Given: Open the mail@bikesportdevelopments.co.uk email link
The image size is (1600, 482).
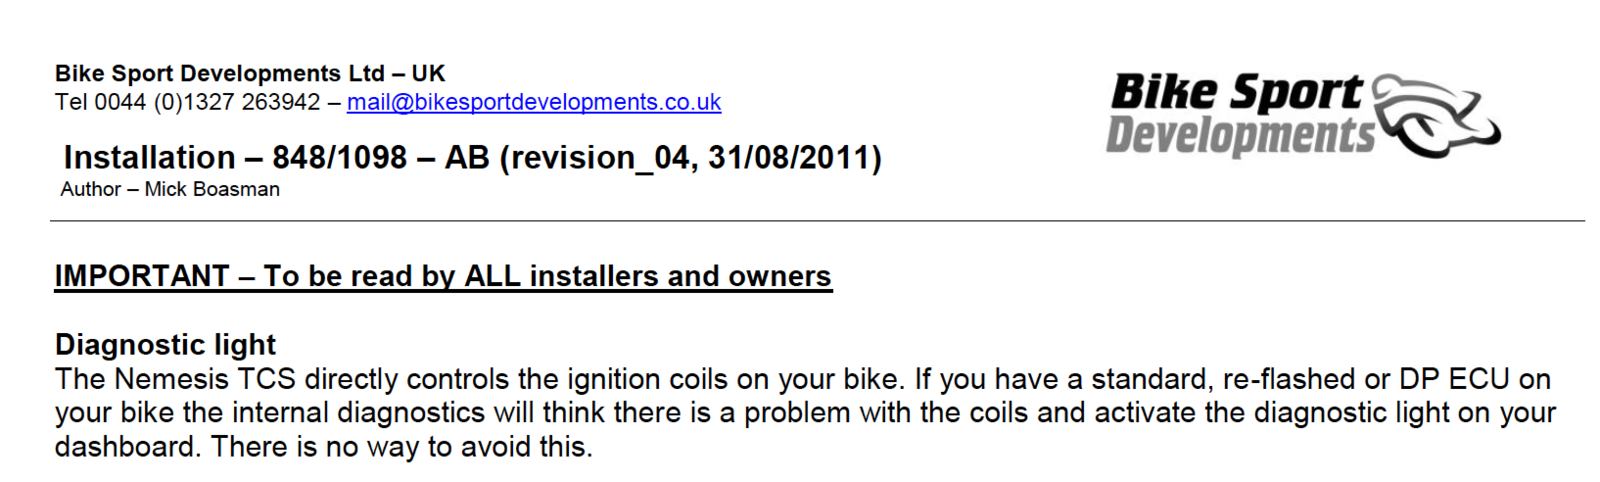Looking at the screenshot, I should click(x=533, y=102).
